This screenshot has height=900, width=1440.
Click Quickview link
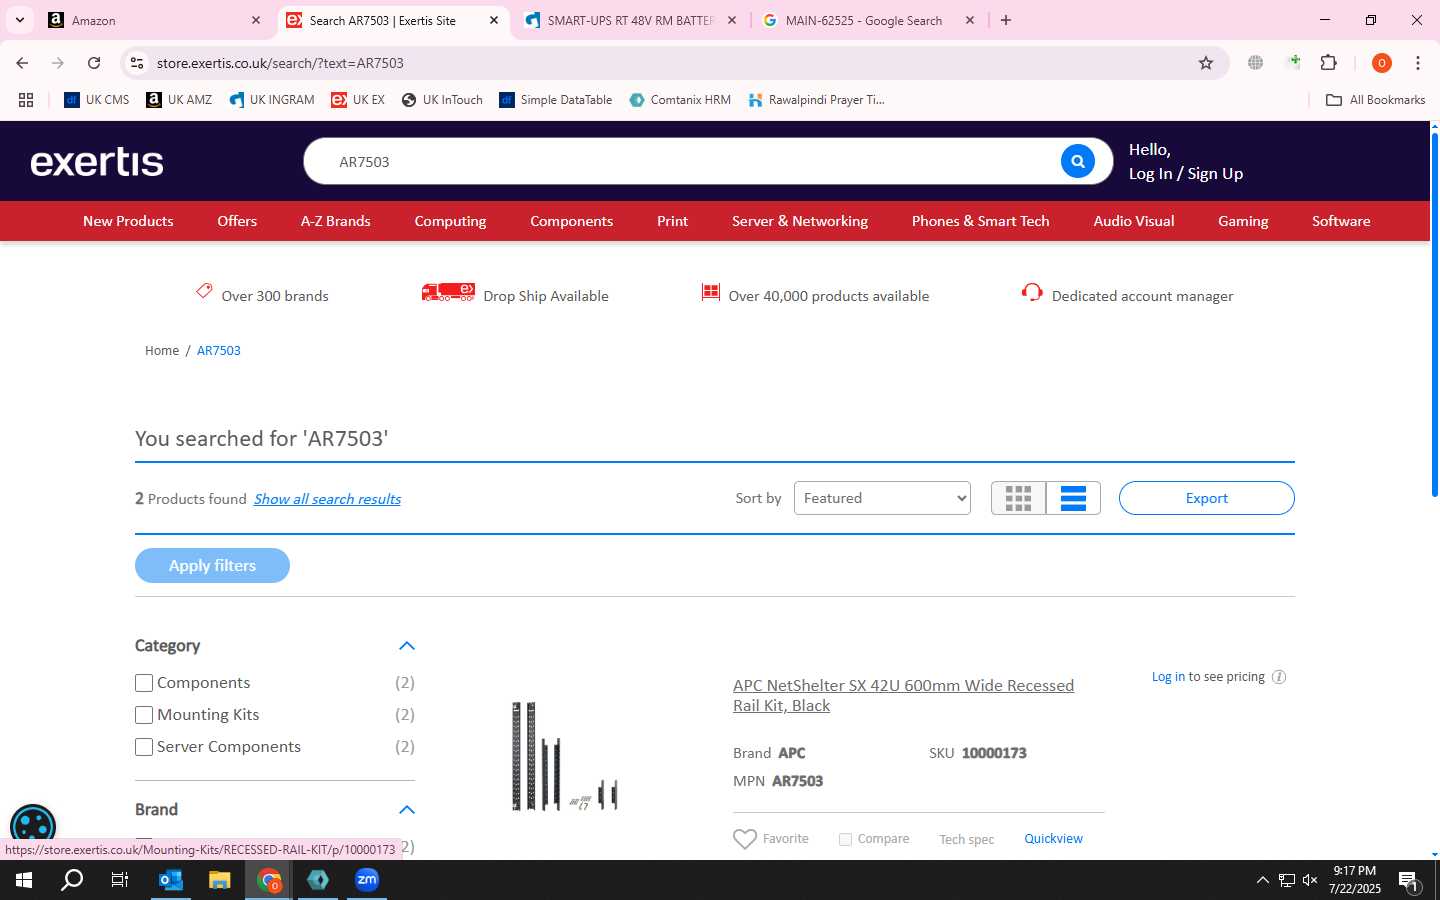tap(1053, 839)
